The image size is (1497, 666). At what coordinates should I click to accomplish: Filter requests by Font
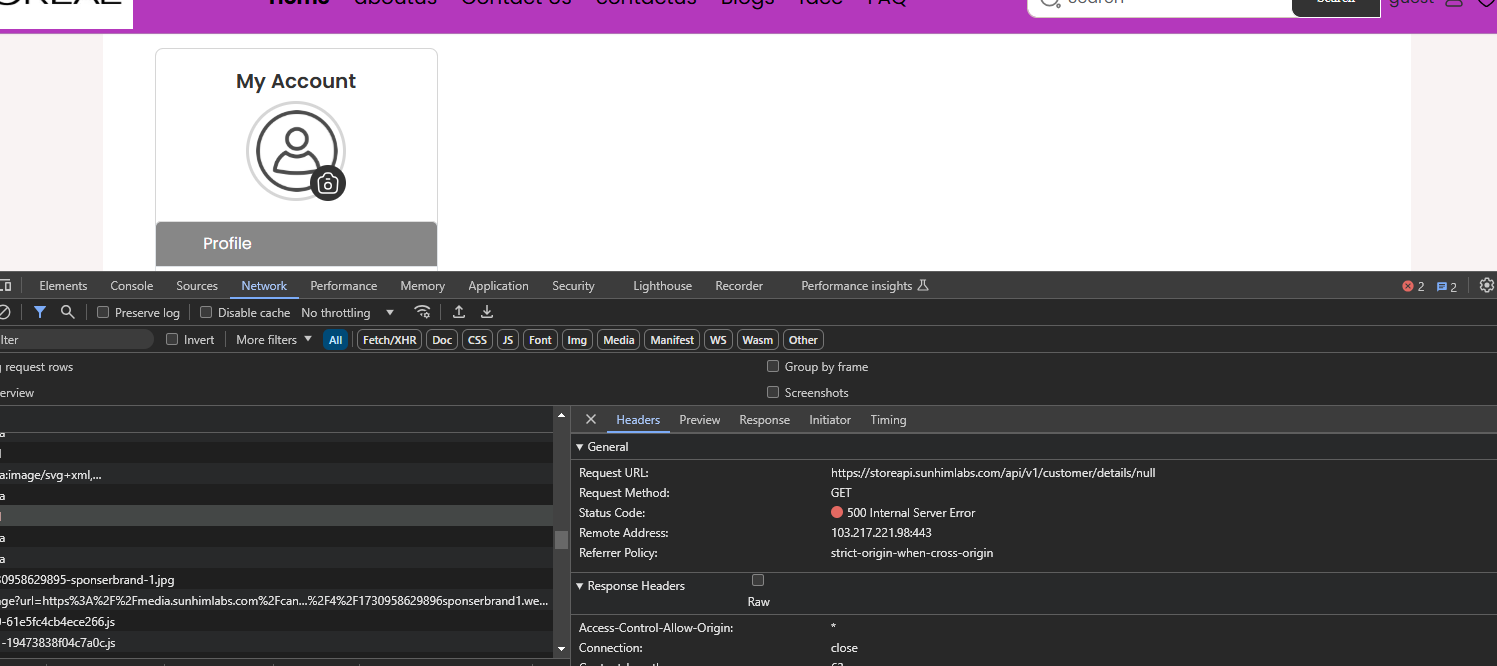point(540,340)
